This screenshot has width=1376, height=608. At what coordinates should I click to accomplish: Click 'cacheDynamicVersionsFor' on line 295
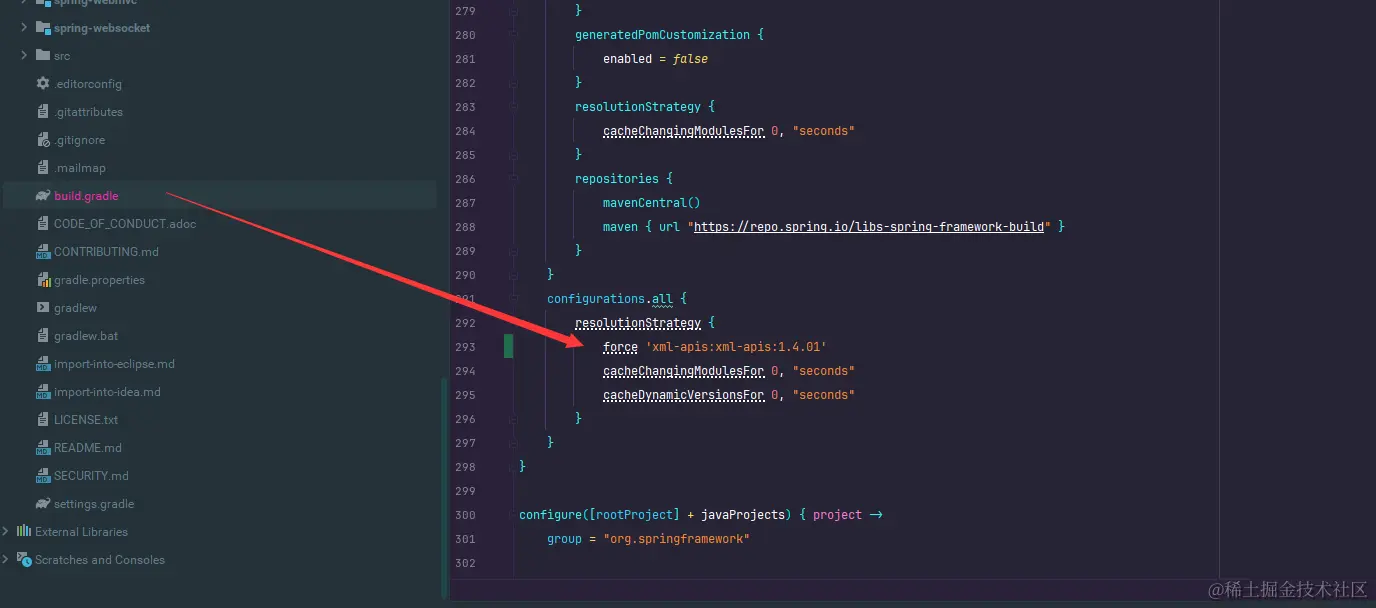pyautogui.click(x=683, y=395)
